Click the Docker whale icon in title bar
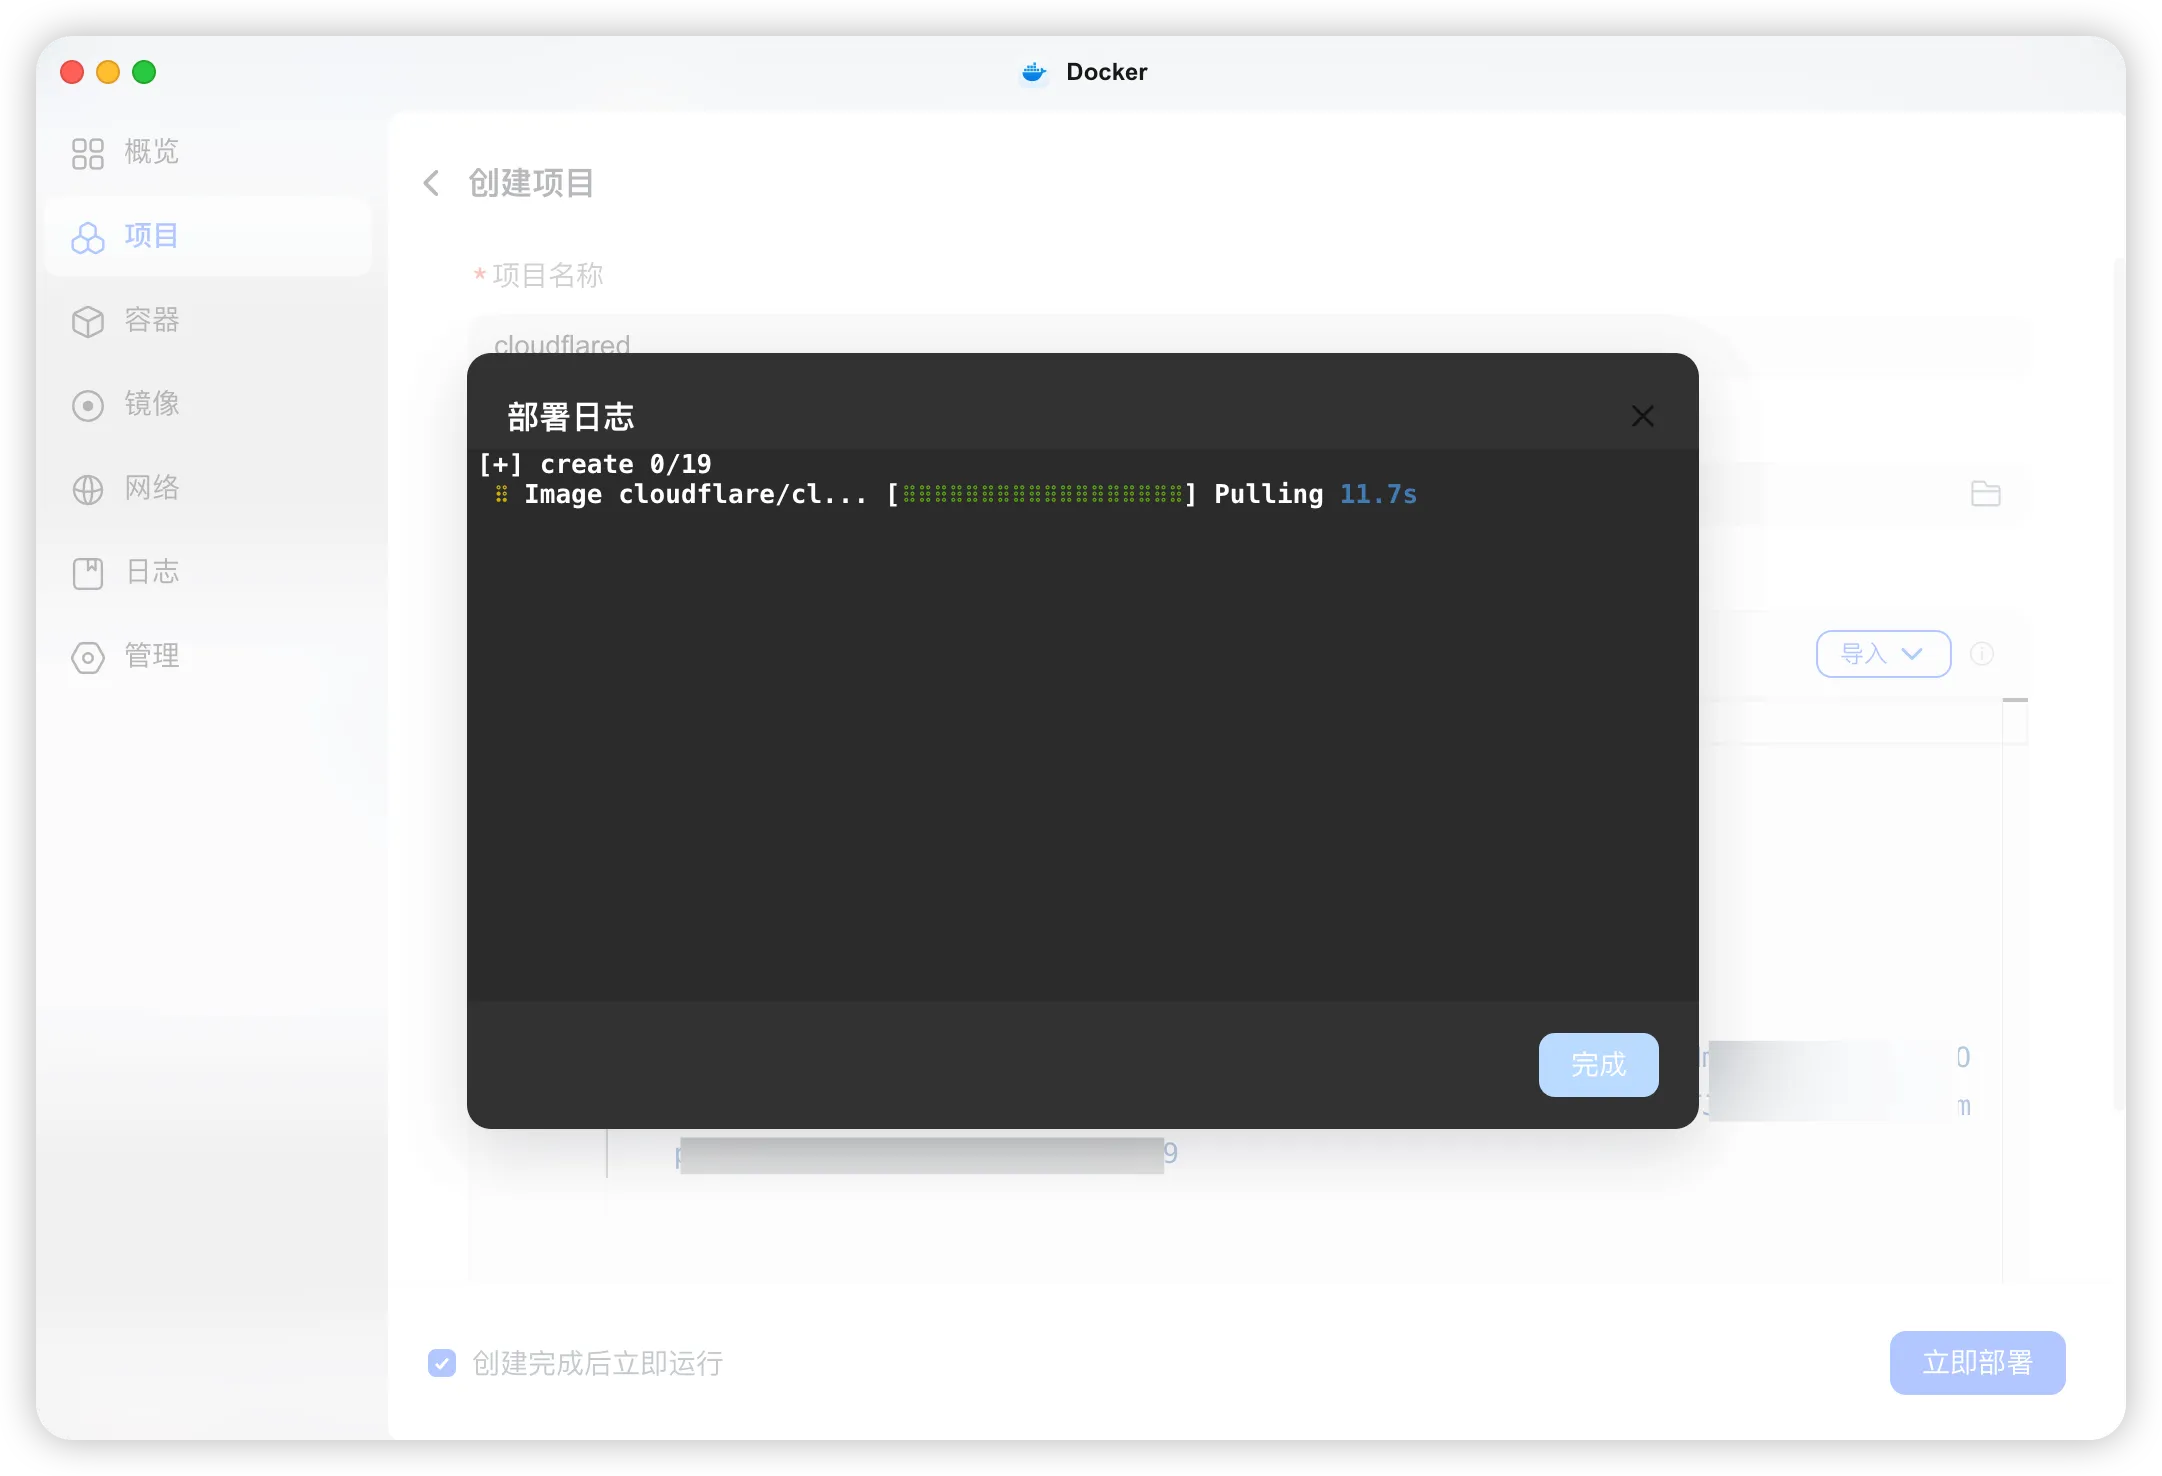 click(x=1034, y=72)
